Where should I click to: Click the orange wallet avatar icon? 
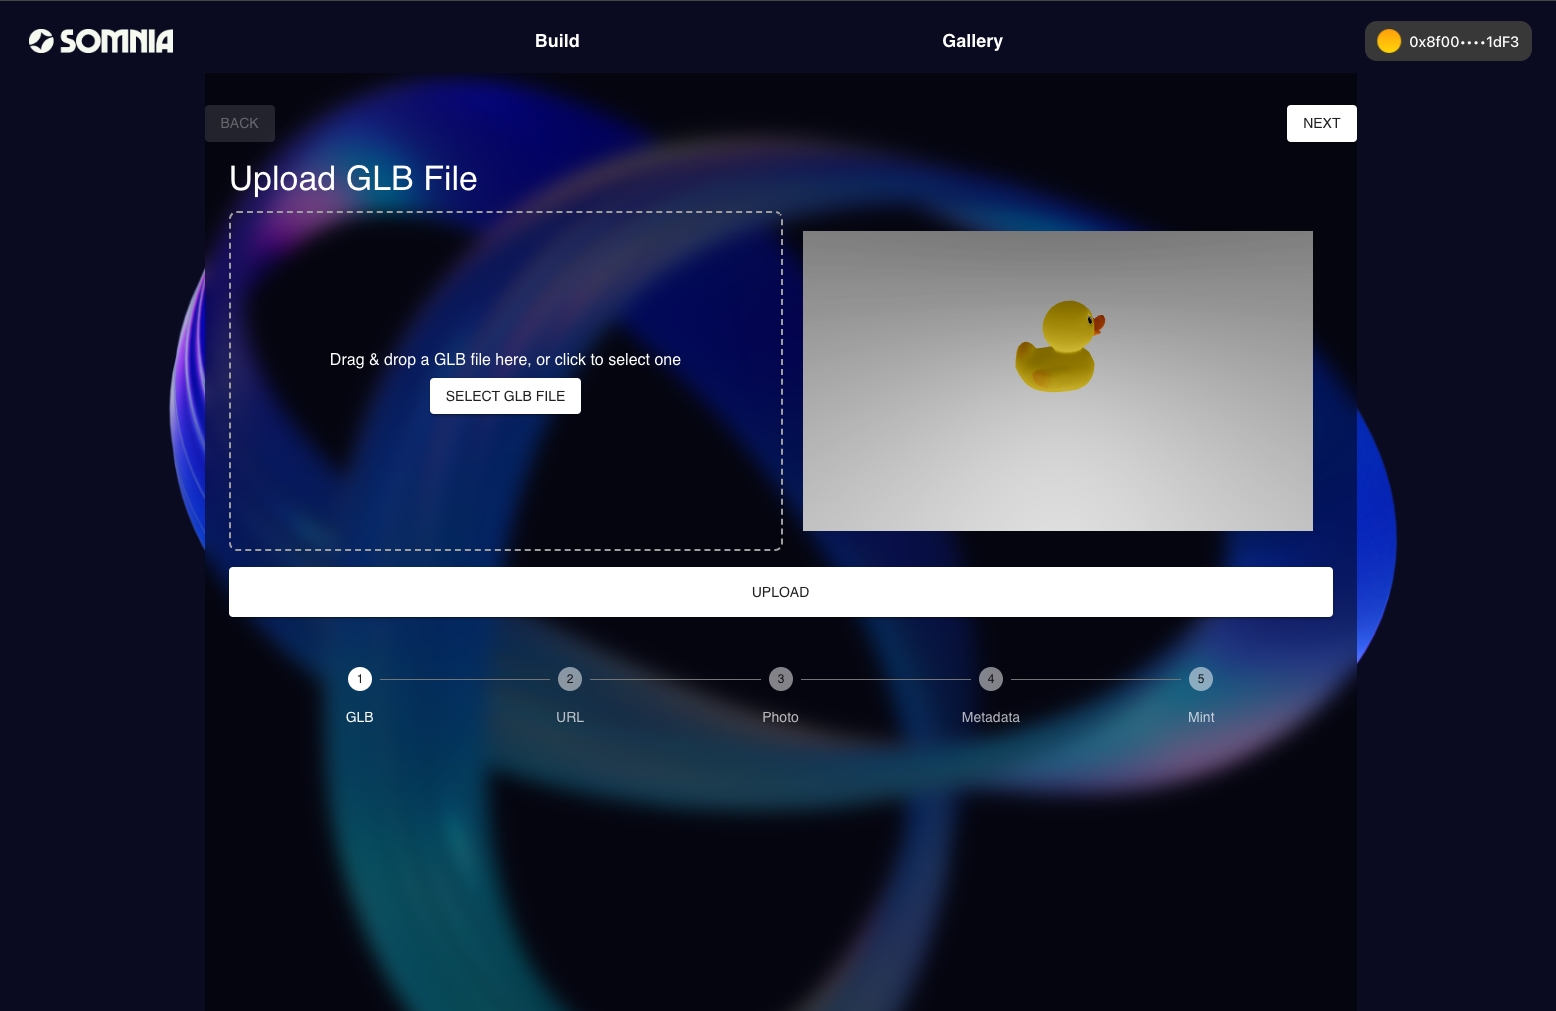click(1388, 41)
